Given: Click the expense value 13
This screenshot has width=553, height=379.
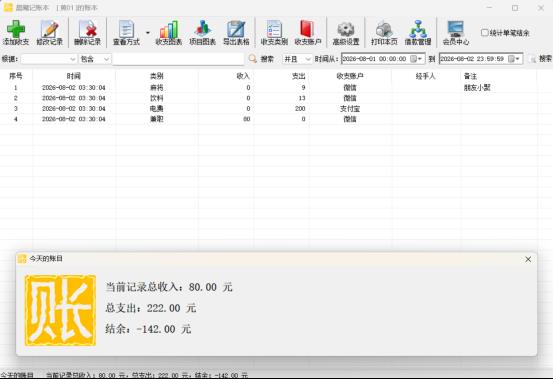Looking at the screenshot, I should tap(302, 98).
